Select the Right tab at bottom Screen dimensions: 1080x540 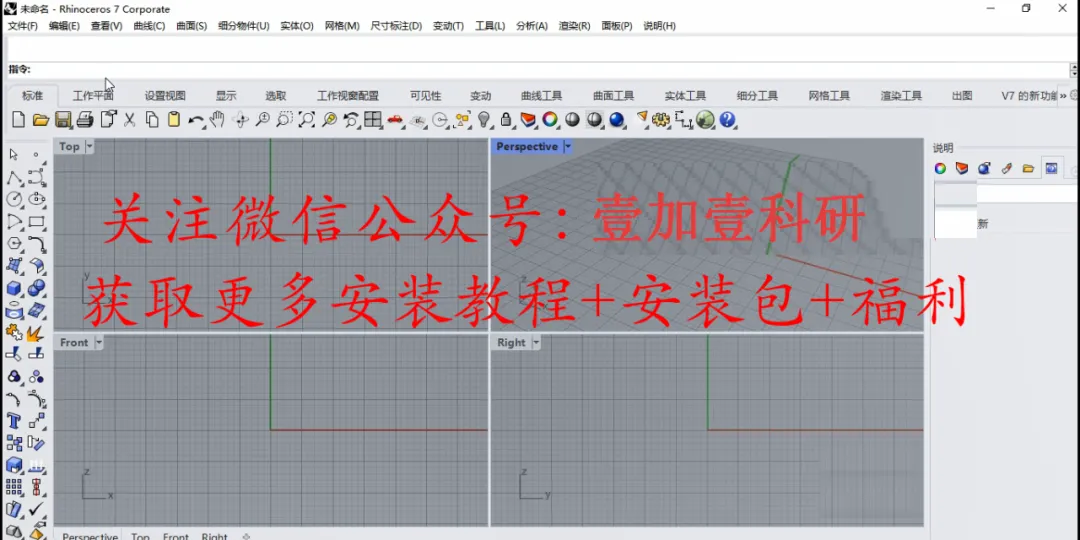click(214, 537)
